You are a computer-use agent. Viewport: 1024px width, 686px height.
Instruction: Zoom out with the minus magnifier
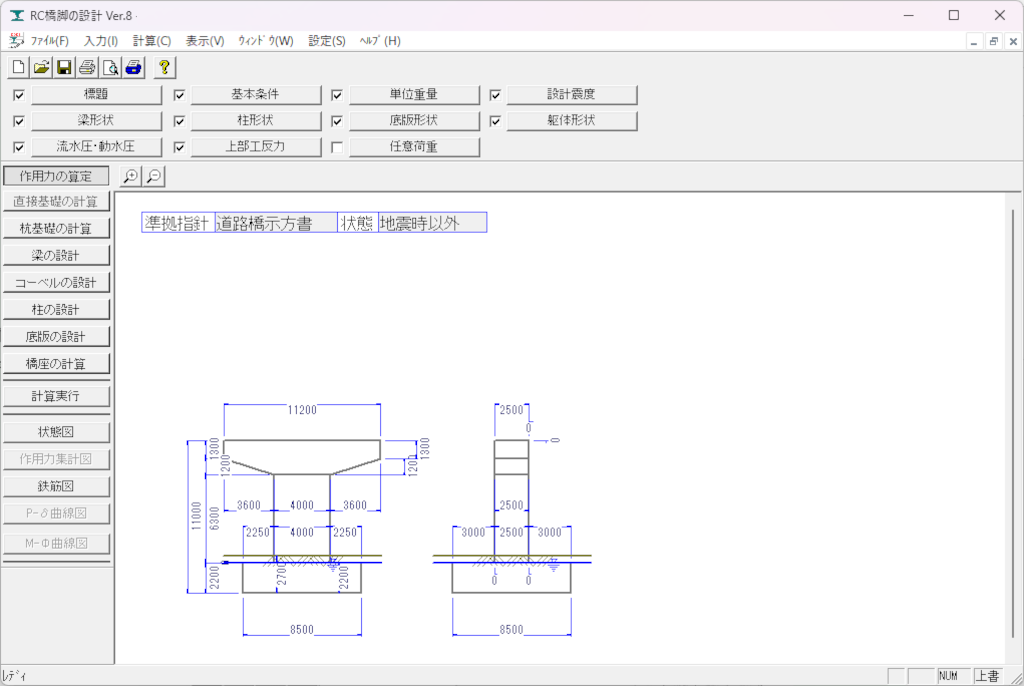click(x=154, y=176)
